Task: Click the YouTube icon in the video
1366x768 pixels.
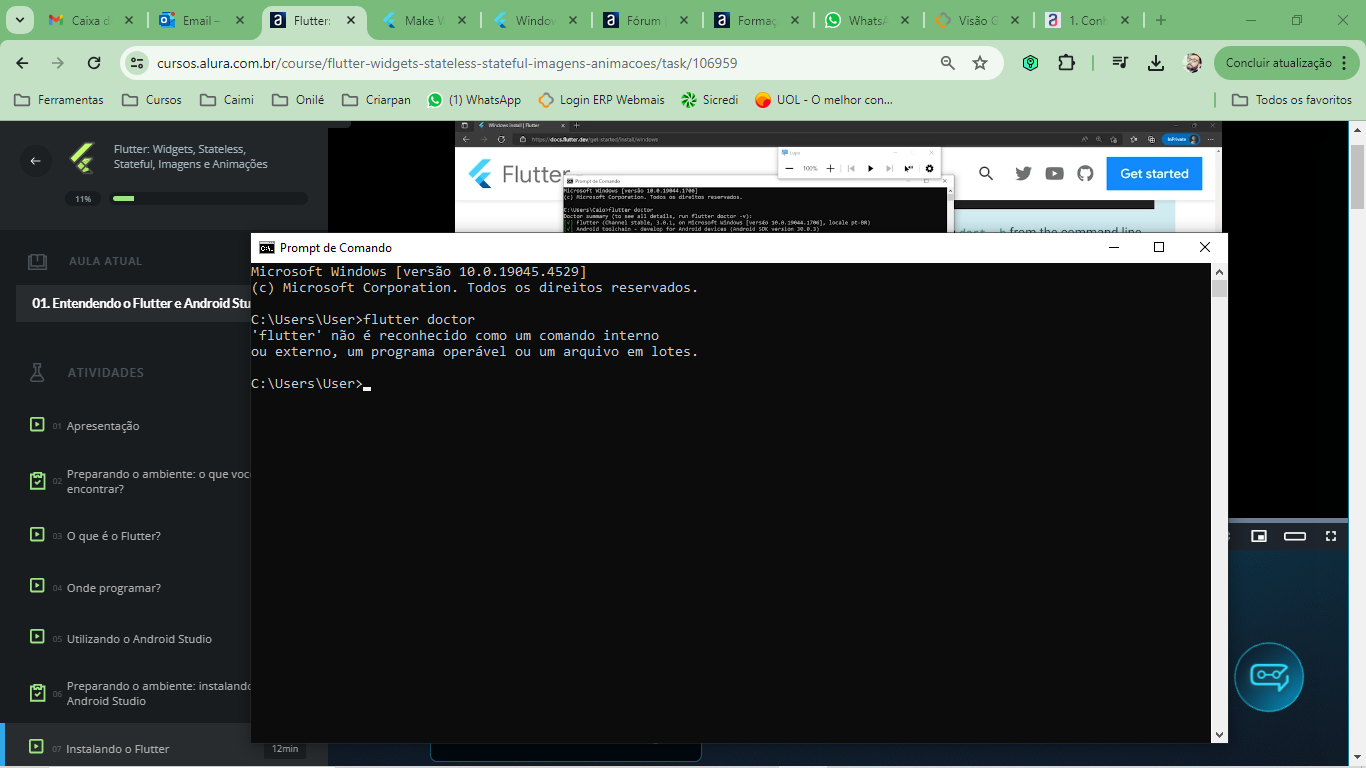Action: [x=1054, y=174]
